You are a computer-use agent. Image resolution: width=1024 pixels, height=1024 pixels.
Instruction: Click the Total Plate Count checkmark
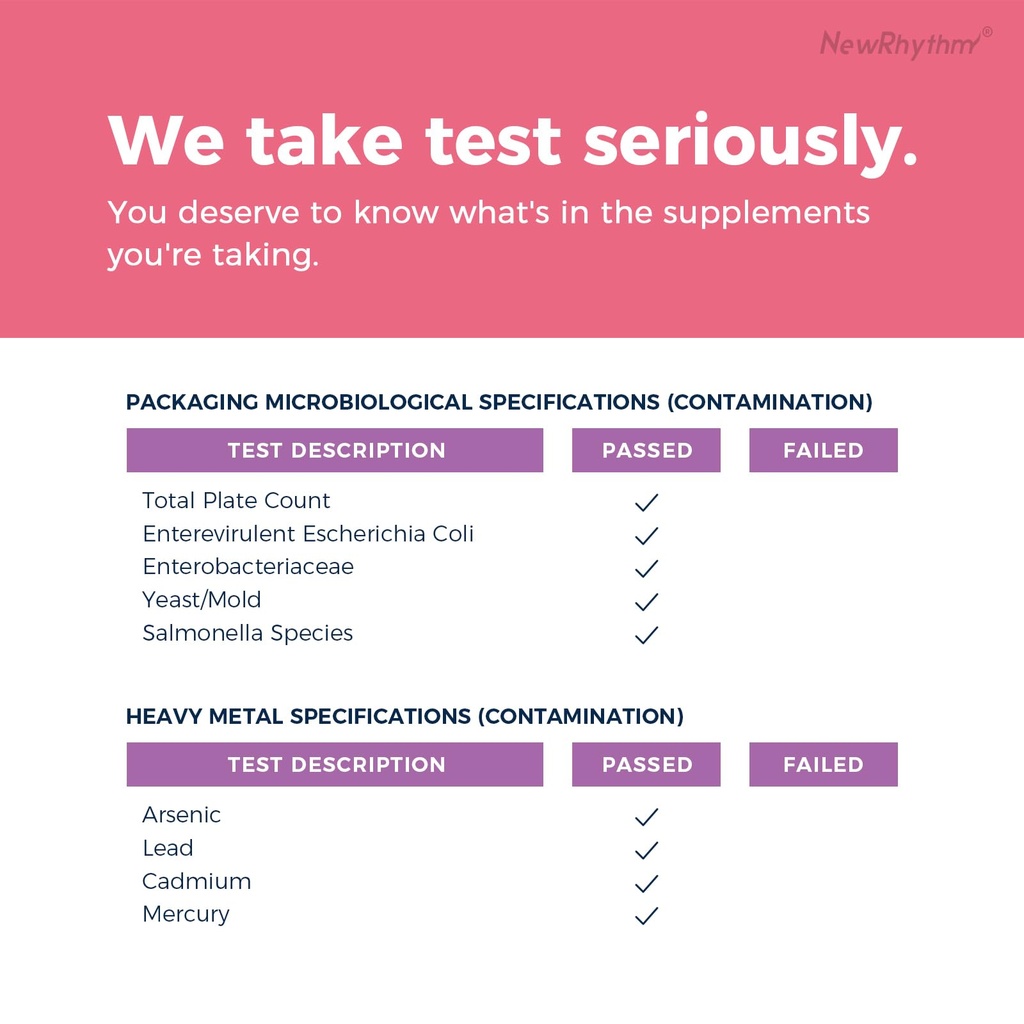(x=647, y=502)
